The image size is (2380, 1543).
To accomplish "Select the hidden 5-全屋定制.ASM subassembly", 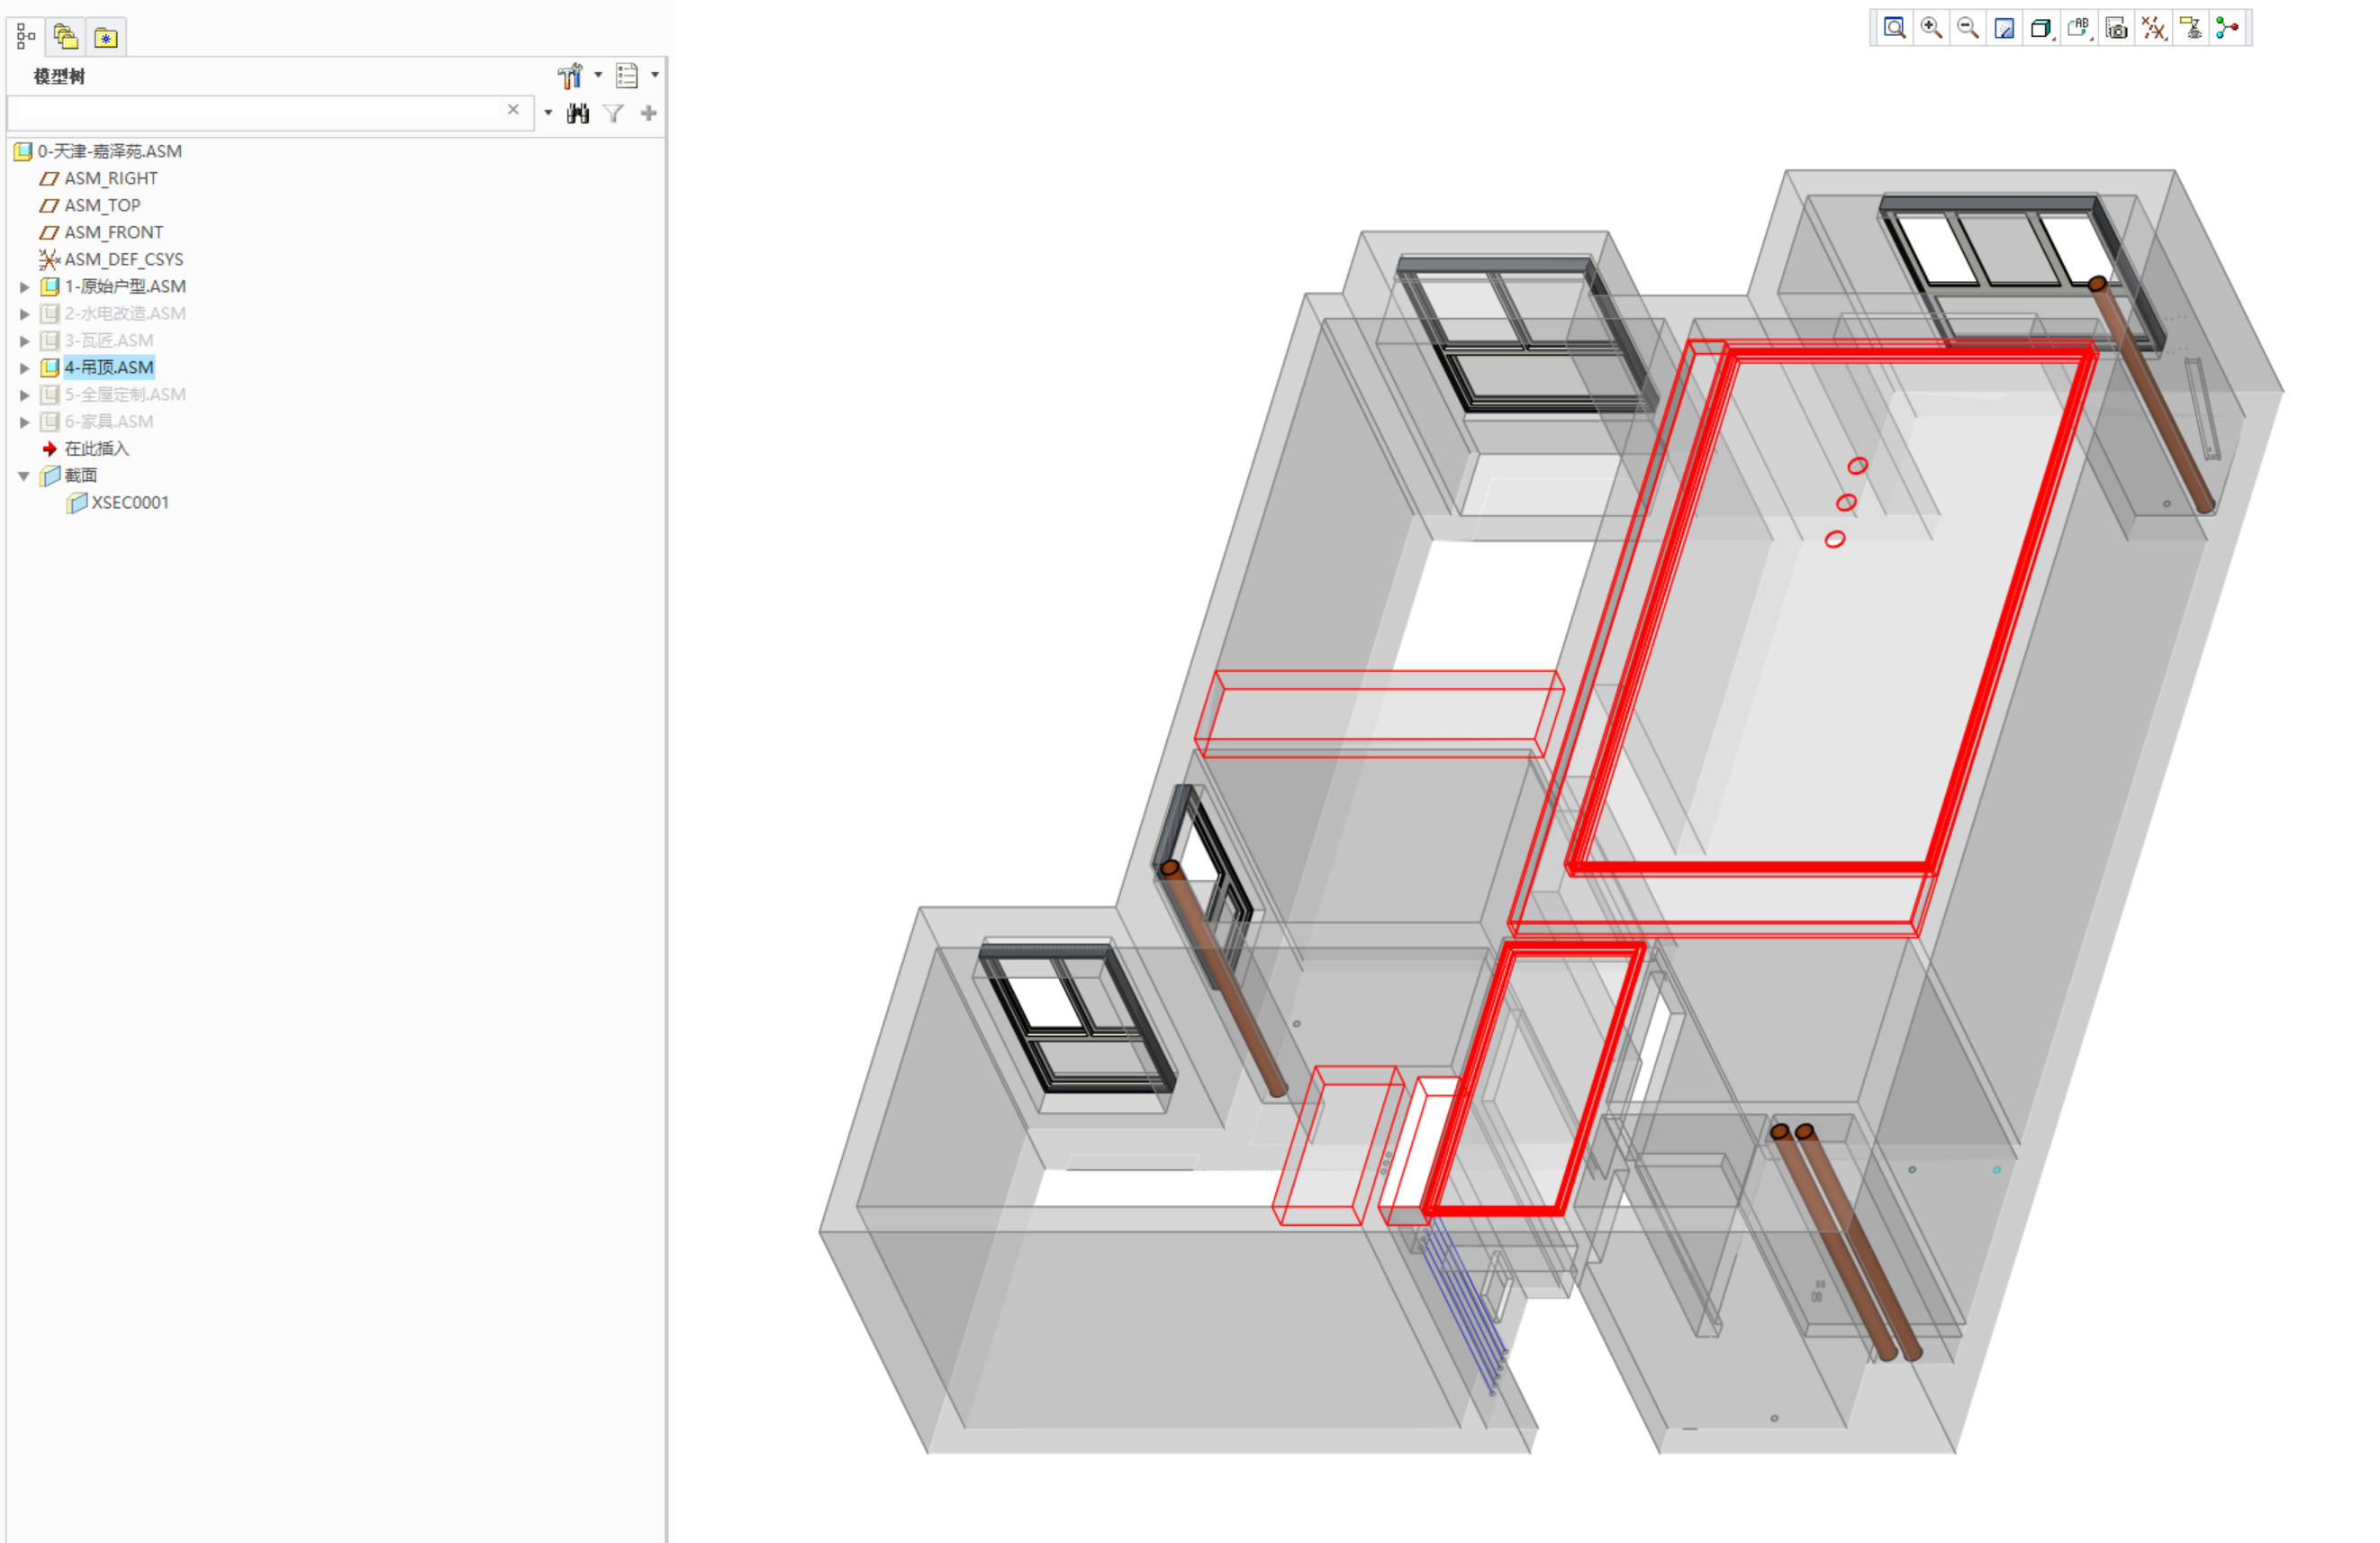I will coord(125,394).
